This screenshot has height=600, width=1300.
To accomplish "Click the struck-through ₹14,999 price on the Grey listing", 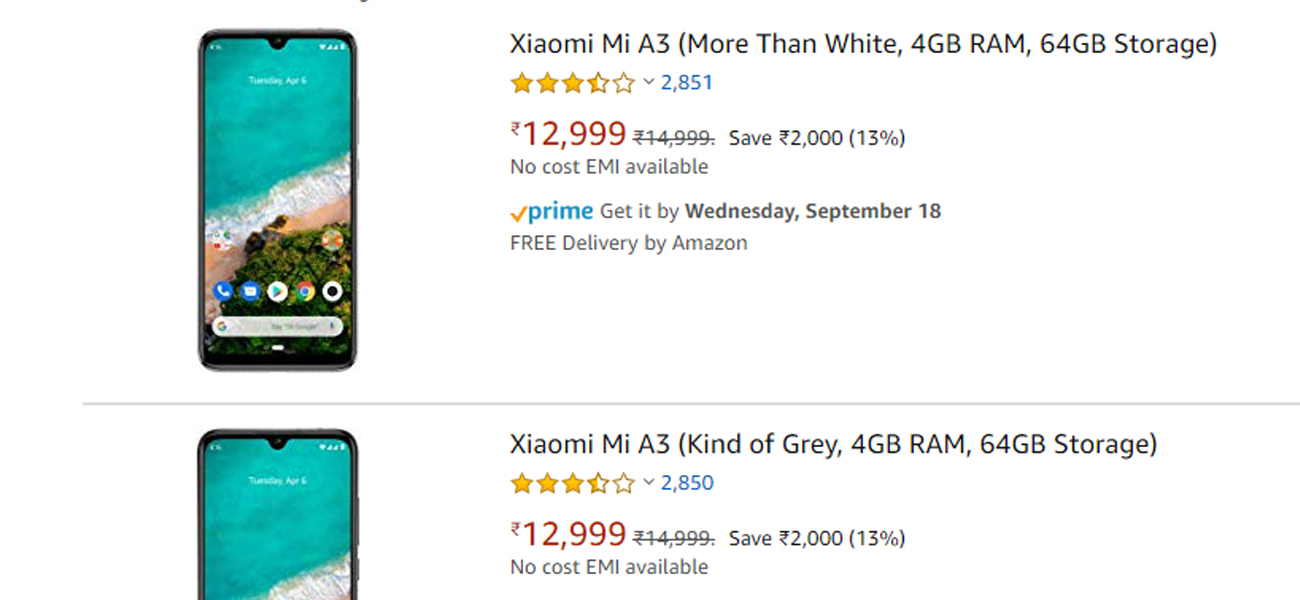I will click(x=674, y=538).
